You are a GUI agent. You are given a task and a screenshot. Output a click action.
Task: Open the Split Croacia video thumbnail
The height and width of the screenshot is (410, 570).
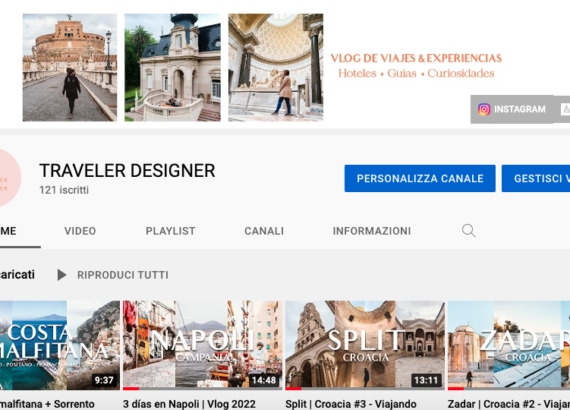click(365, 345)
